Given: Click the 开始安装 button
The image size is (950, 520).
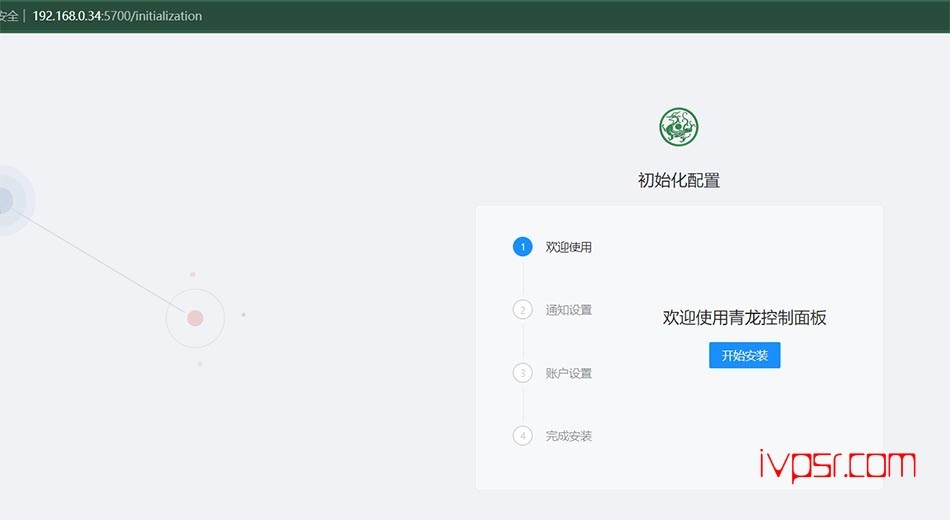Looking at the screenshot, I should click(745, 355).
